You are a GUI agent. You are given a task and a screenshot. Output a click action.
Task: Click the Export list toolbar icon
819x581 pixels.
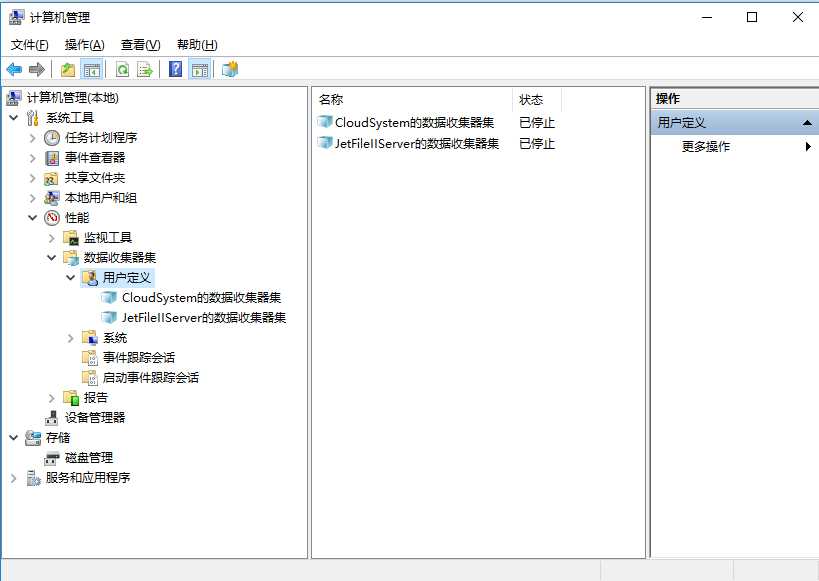pyautogui.click(x=145, y=69)
